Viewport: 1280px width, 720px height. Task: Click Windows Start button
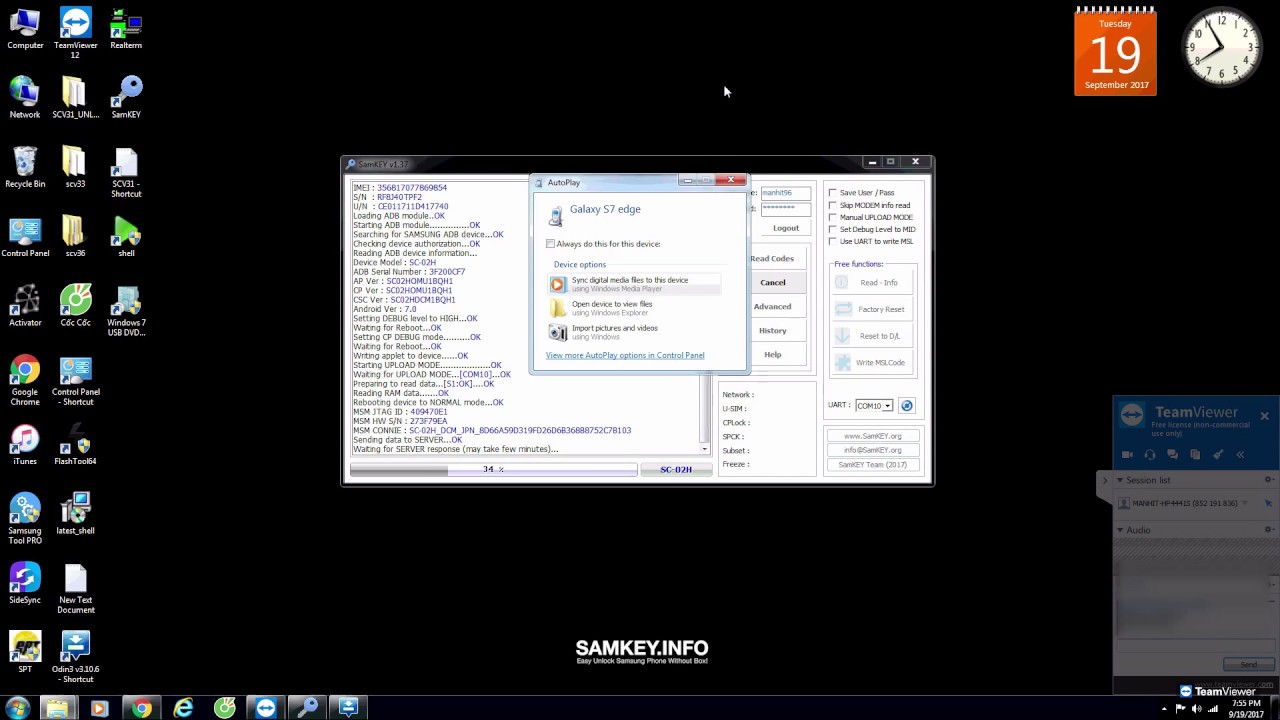click(x=17, y=708)
